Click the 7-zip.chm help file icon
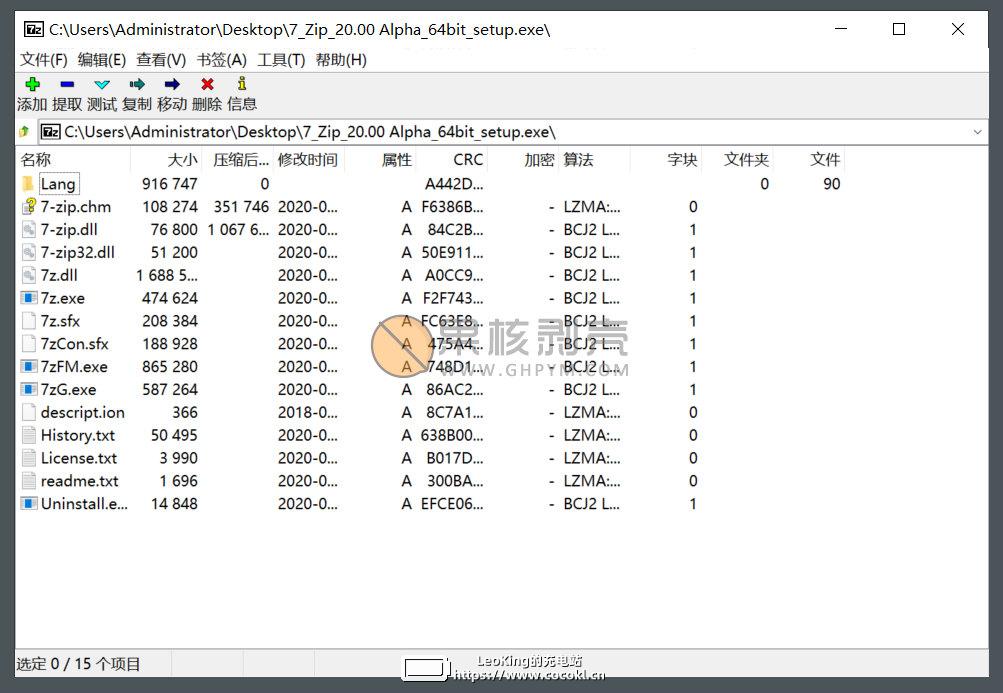1003x693 pixels. pyautogui.click(x=29, y=207)
